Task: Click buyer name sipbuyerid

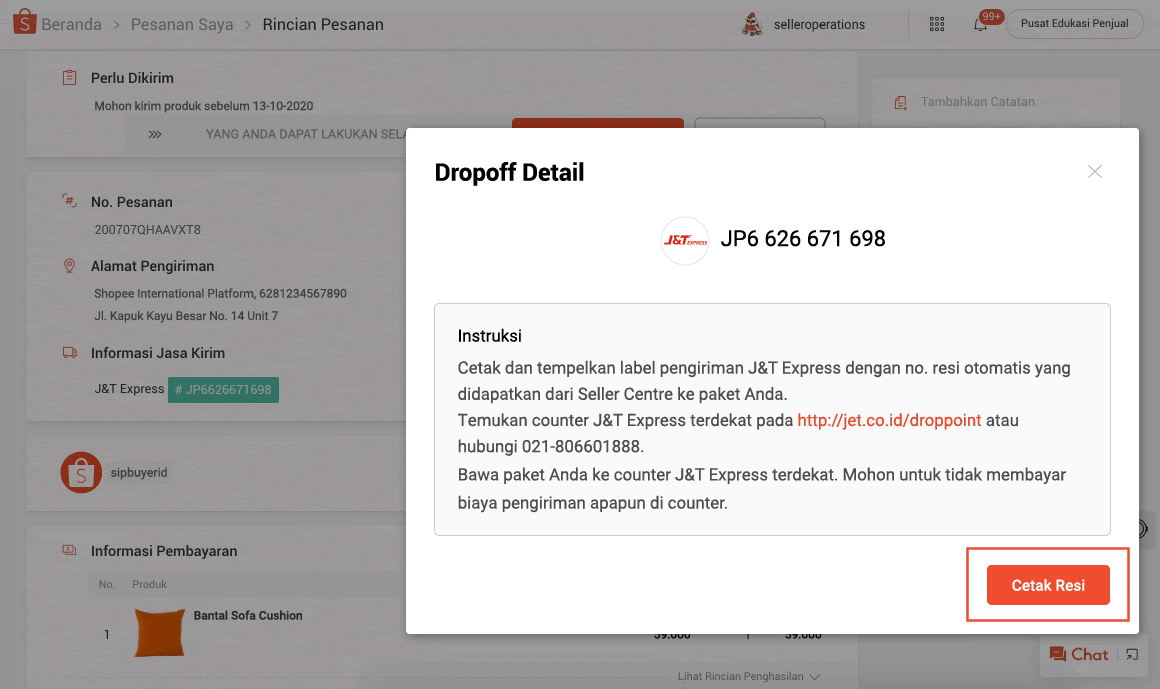Action: coord(139,473)
